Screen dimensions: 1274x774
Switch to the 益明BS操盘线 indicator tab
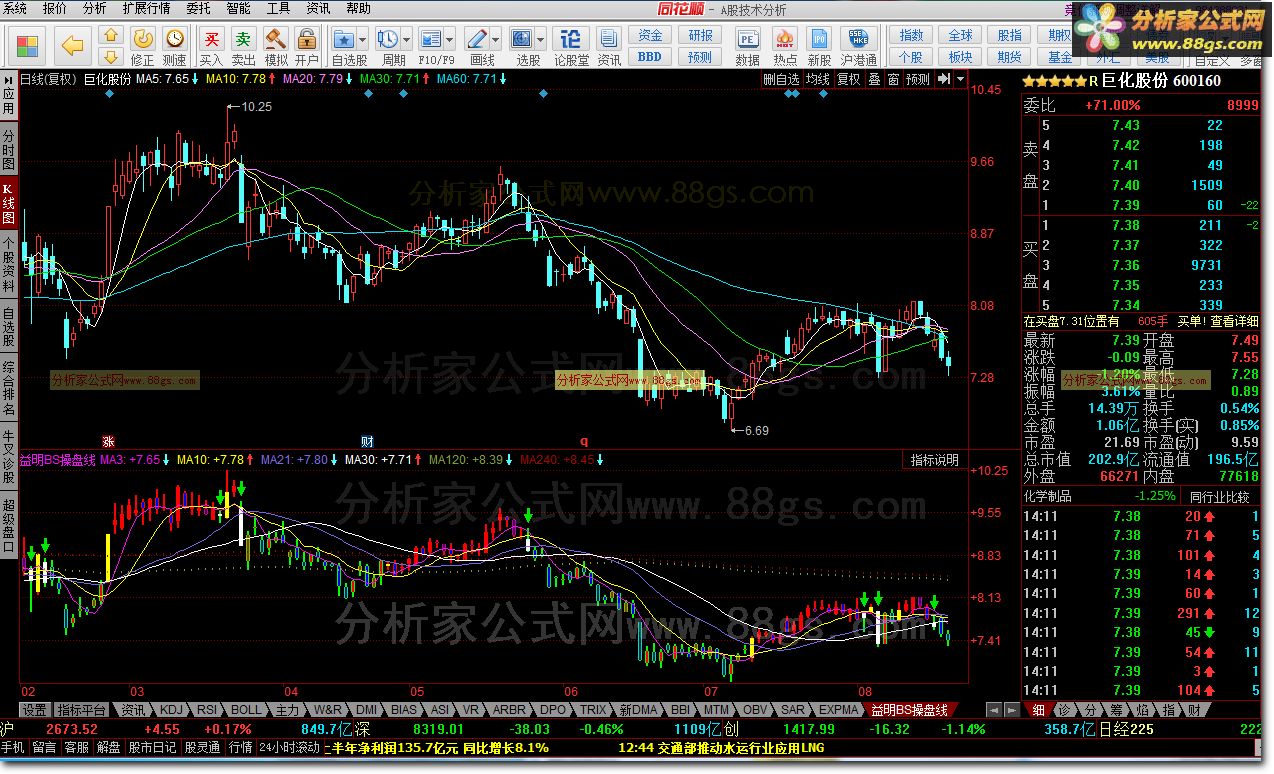[x=908, y=710]
